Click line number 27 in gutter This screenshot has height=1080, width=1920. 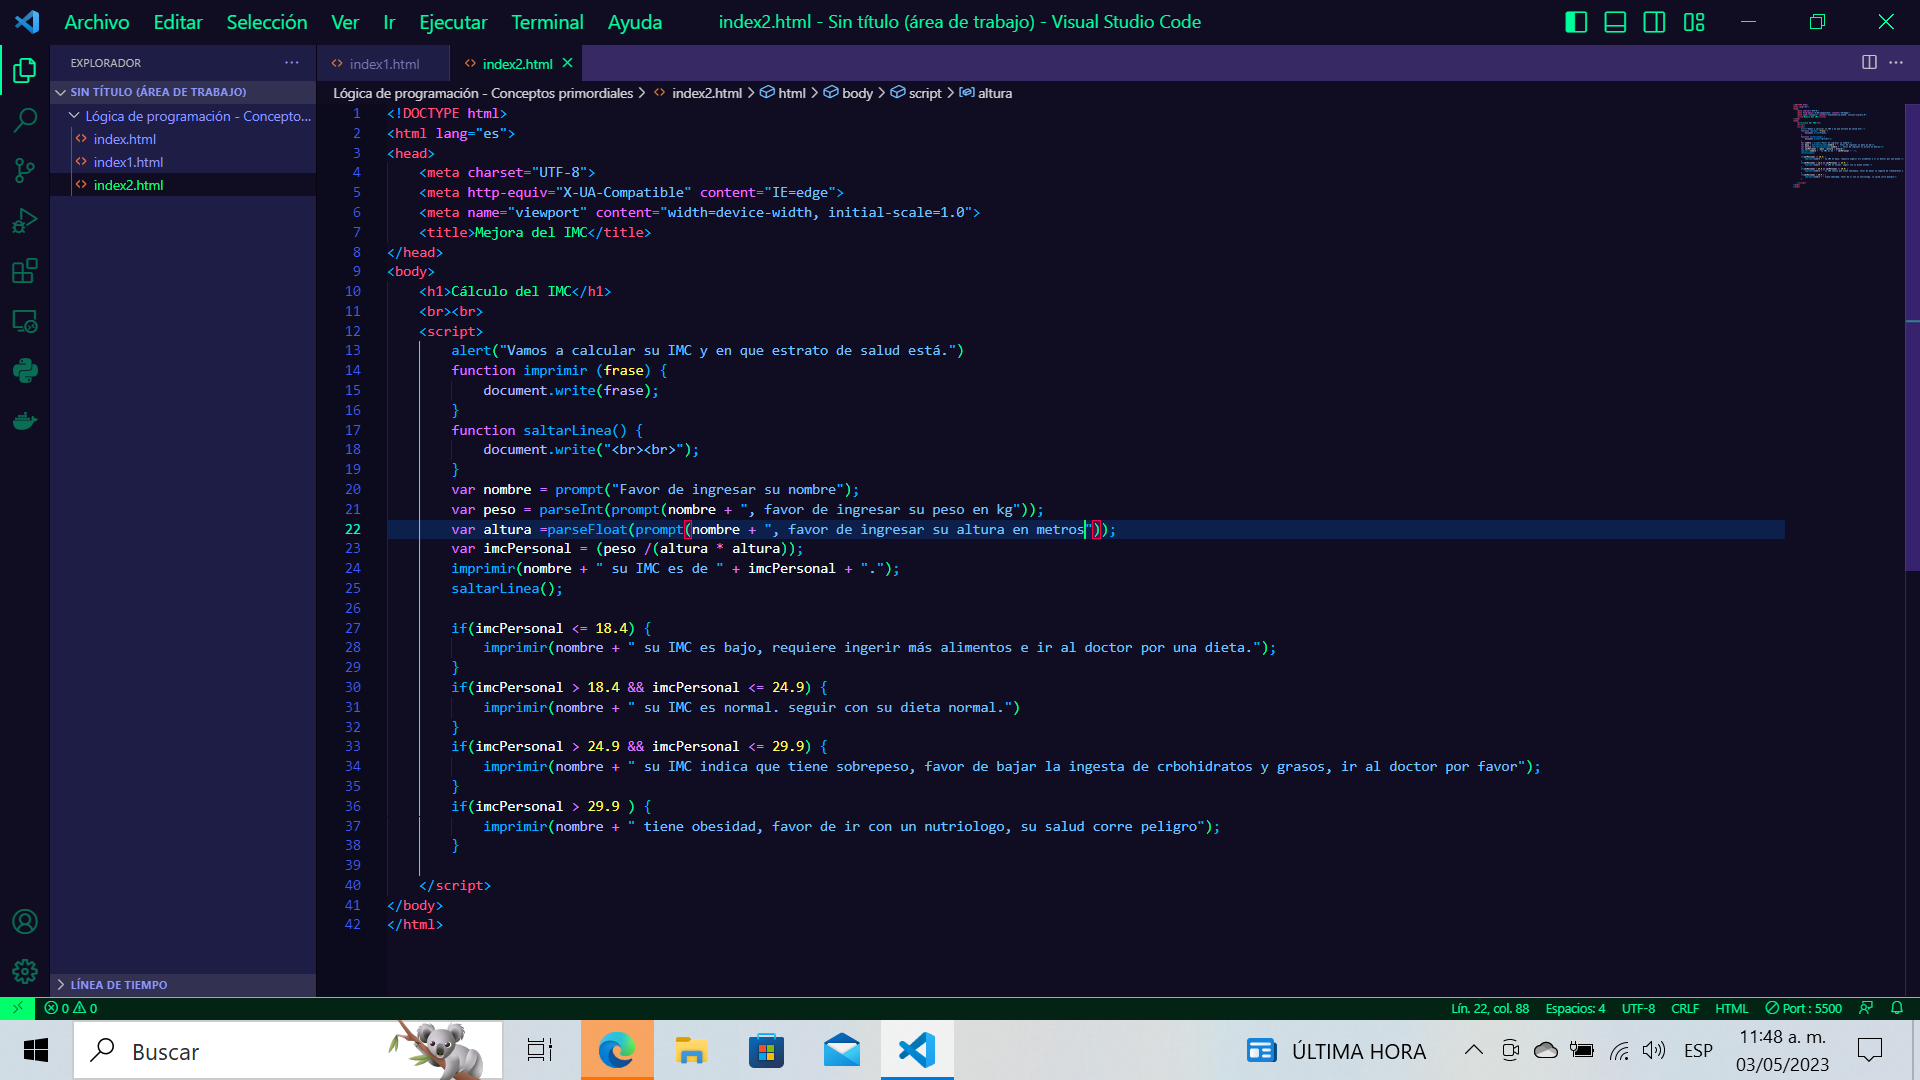coord(353,628)
